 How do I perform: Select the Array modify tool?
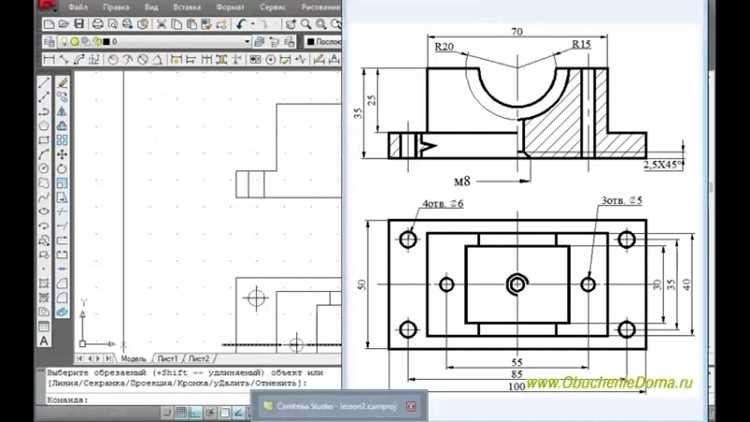pos(62,140)
